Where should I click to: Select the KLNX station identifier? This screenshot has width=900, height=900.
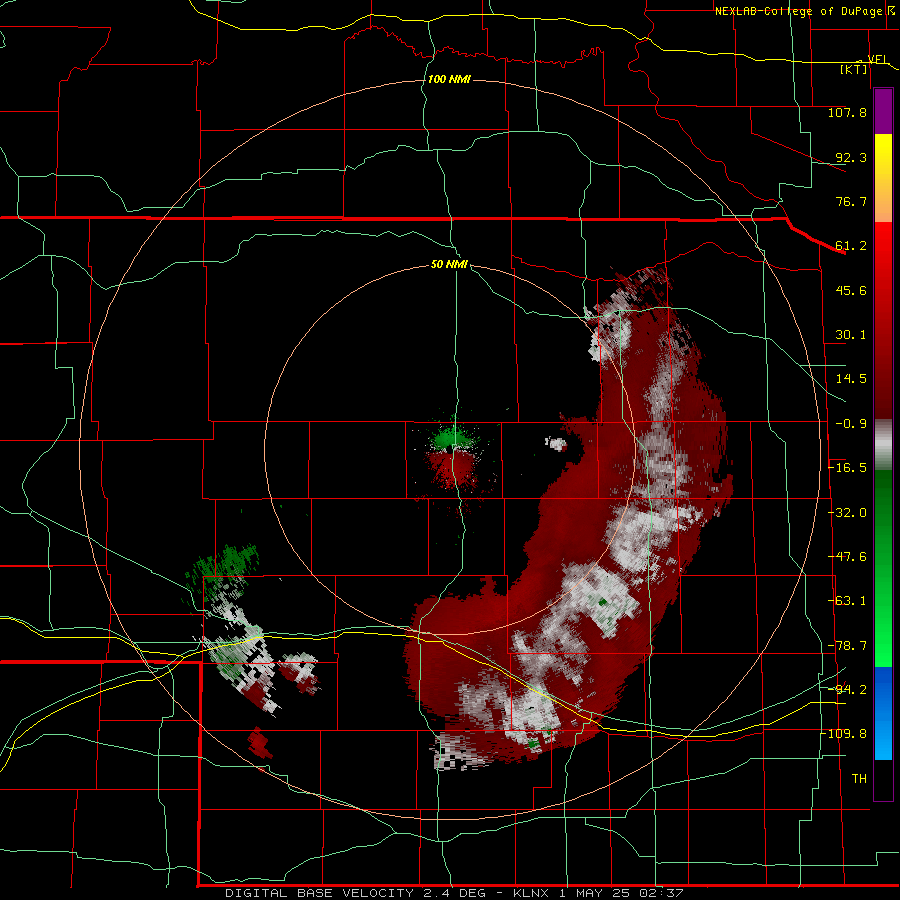coord(530,893)
